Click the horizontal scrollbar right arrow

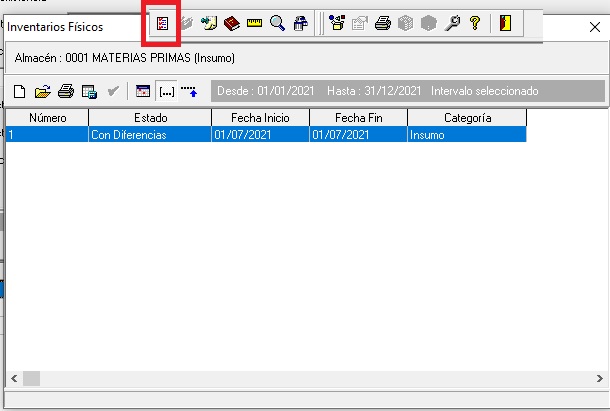[x=599, y=378]
